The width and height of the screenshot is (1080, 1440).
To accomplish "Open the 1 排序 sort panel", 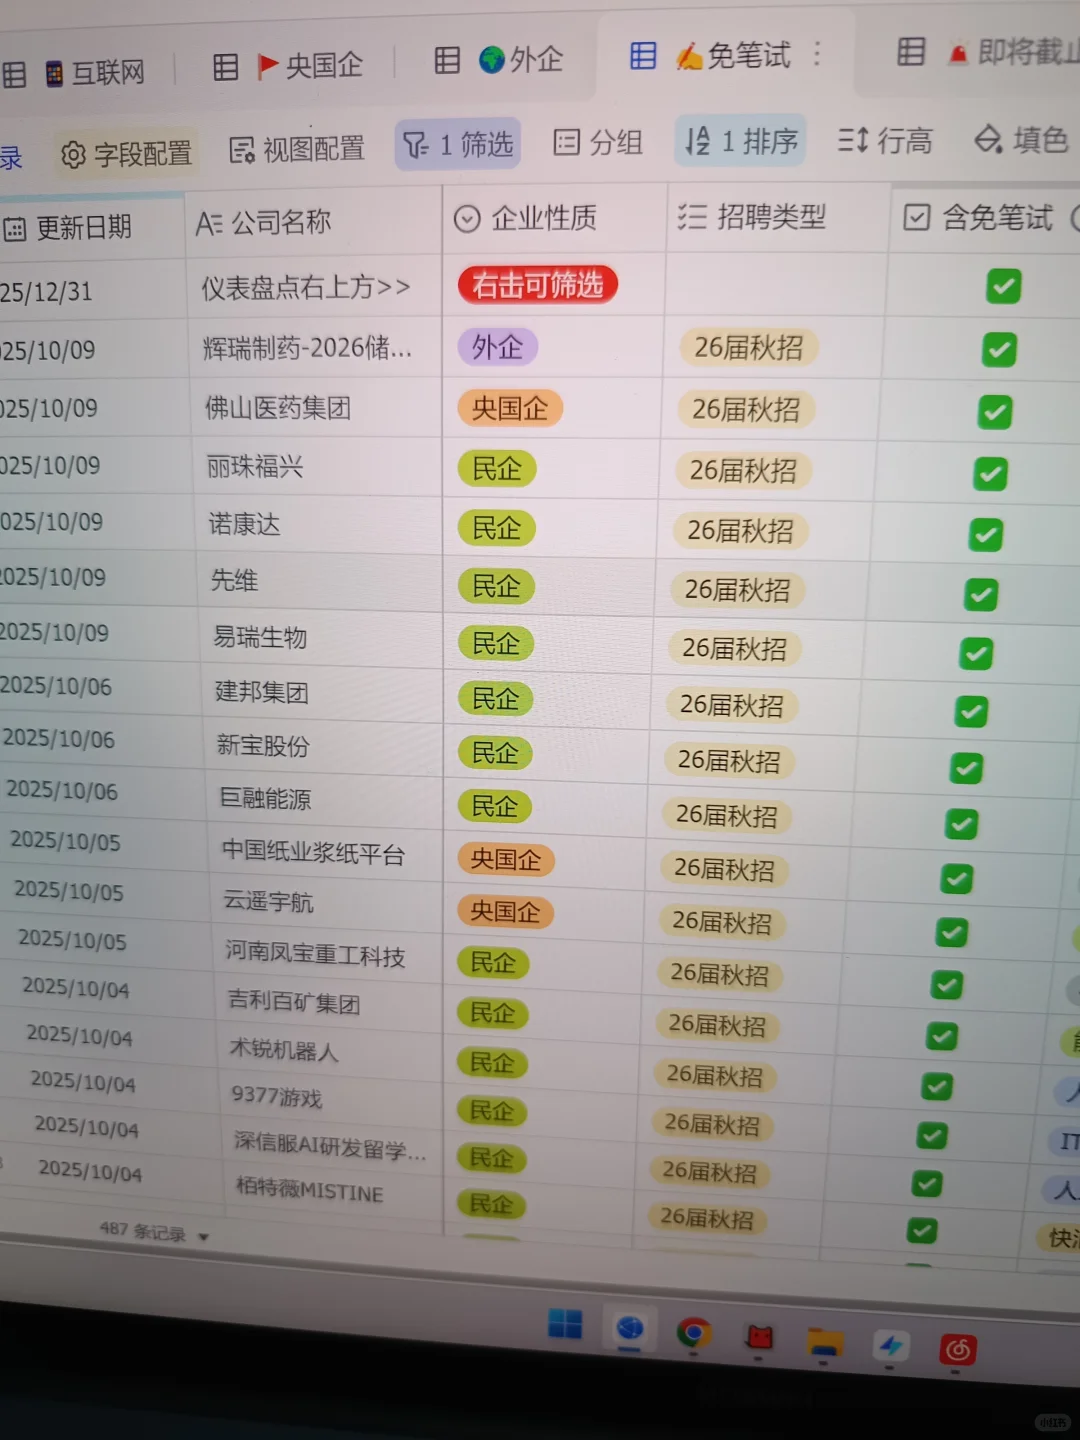I will (741, 141).
